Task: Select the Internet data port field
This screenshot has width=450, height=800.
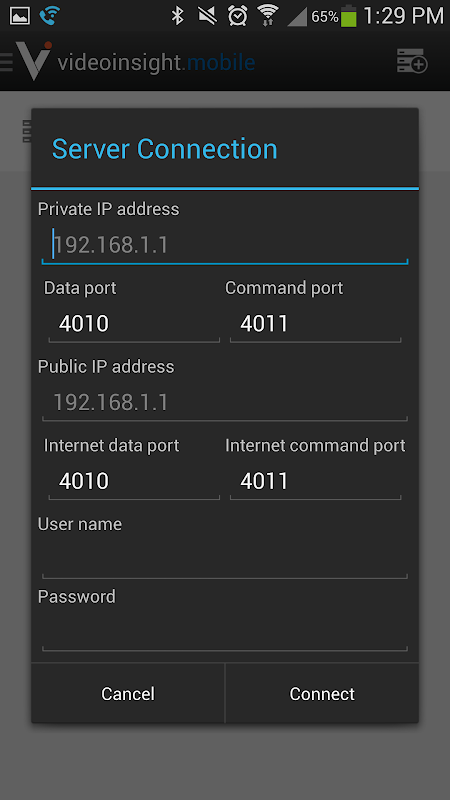Action: [x=134, y=481]
